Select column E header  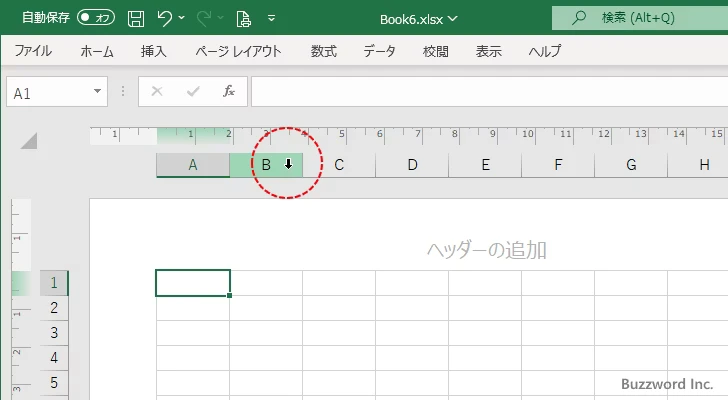click(485, 165)
